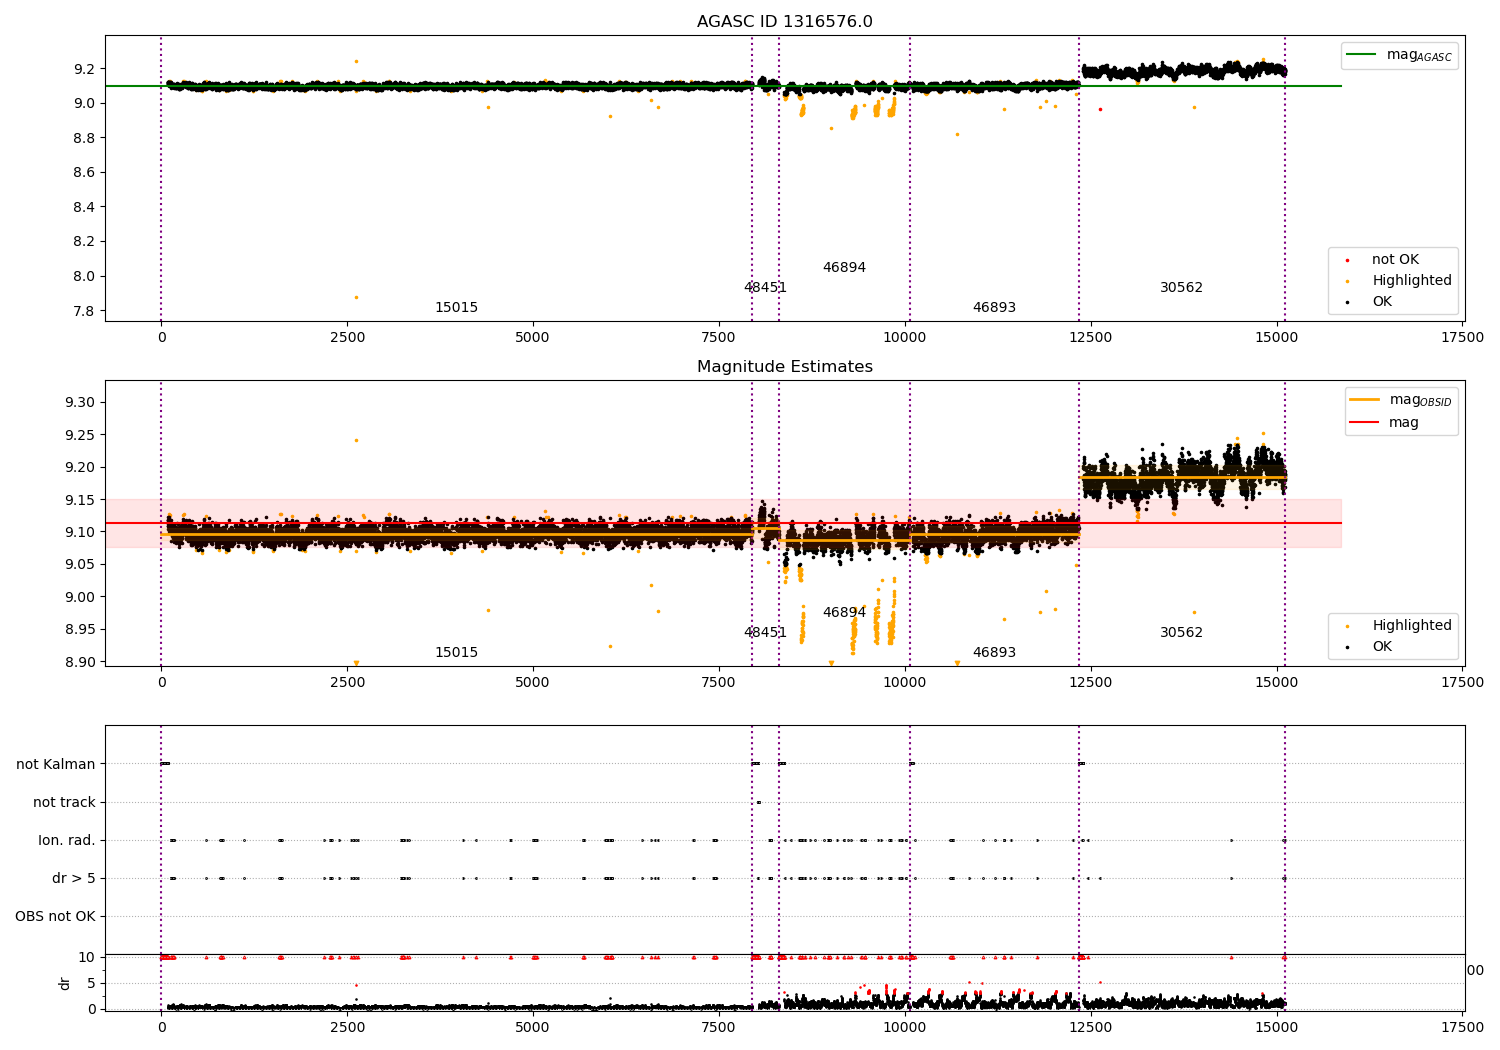The height and width of the screenshot is (1050, 1500).
Task: Click obsid label 48451 in top plot
Action: pyautogui.click(x=765, y=288)
